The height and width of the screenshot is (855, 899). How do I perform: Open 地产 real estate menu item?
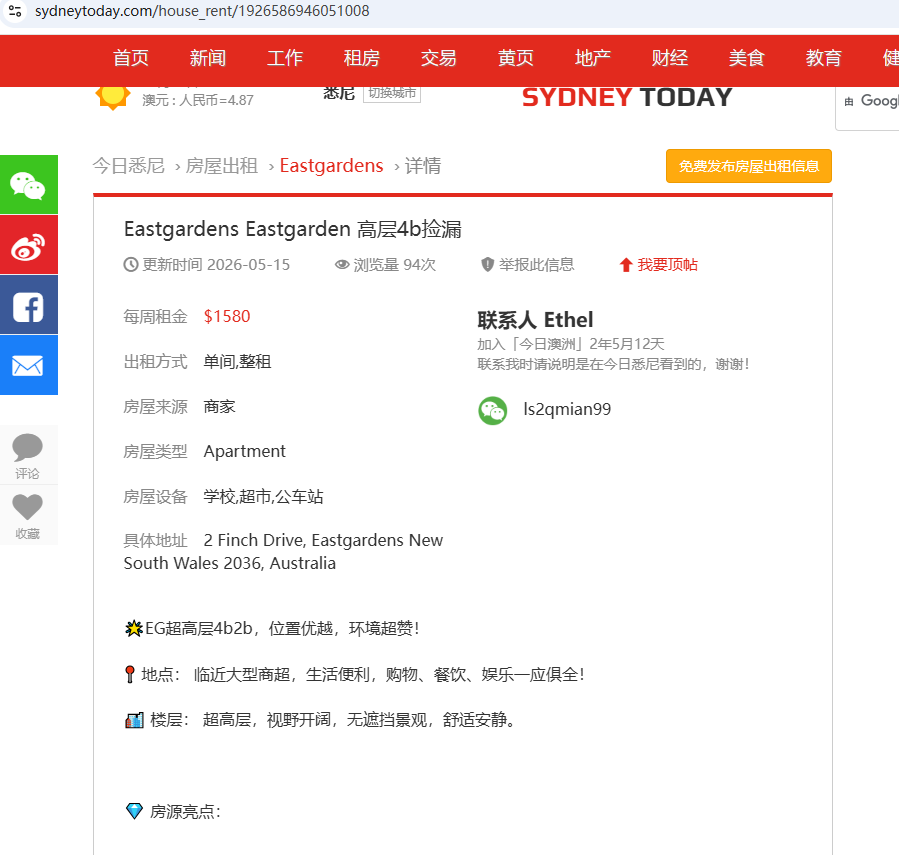(593, 58)
